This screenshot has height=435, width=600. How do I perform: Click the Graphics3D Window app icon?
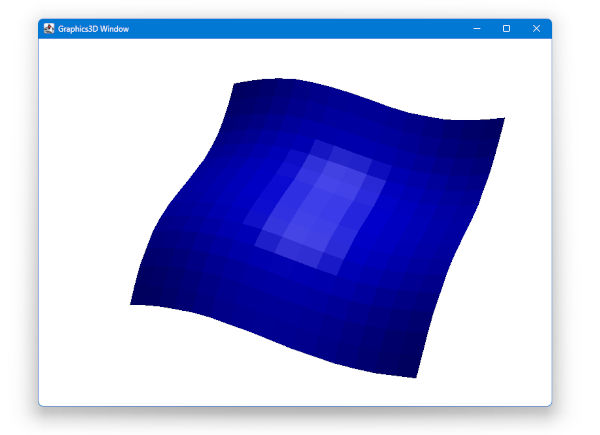click(49, 29)
